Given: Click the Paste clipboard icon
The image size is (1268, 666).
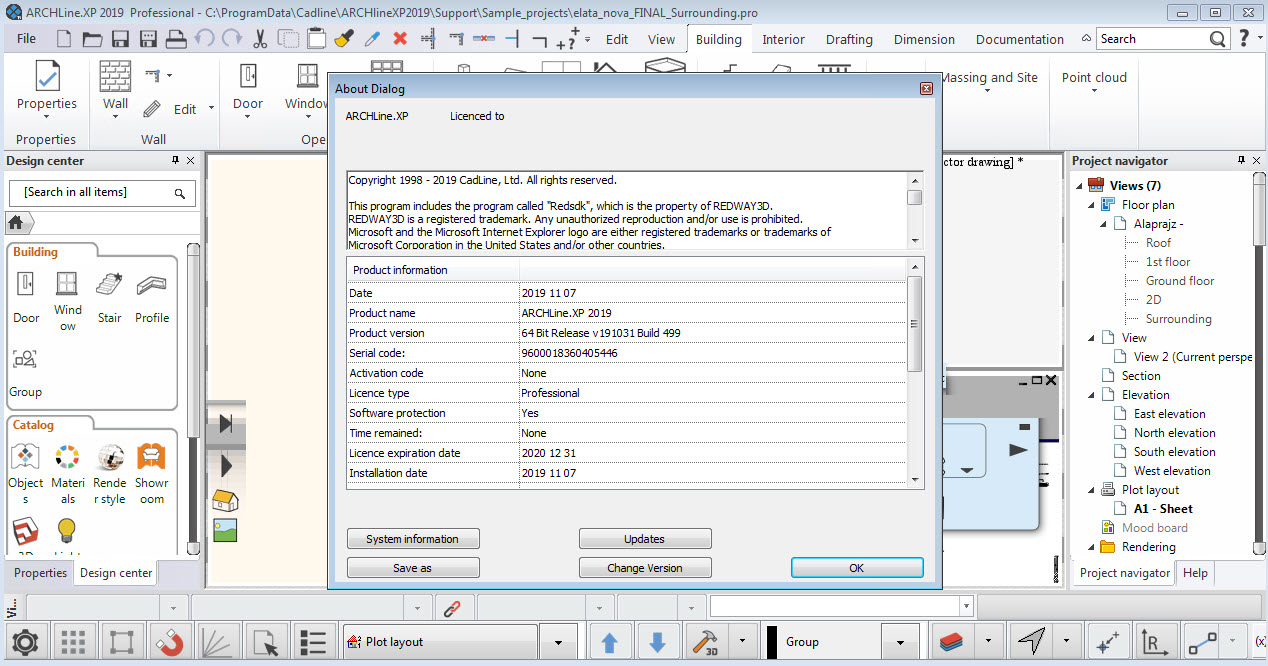Looking at the screenshot, I should click(x=316, y=39).
